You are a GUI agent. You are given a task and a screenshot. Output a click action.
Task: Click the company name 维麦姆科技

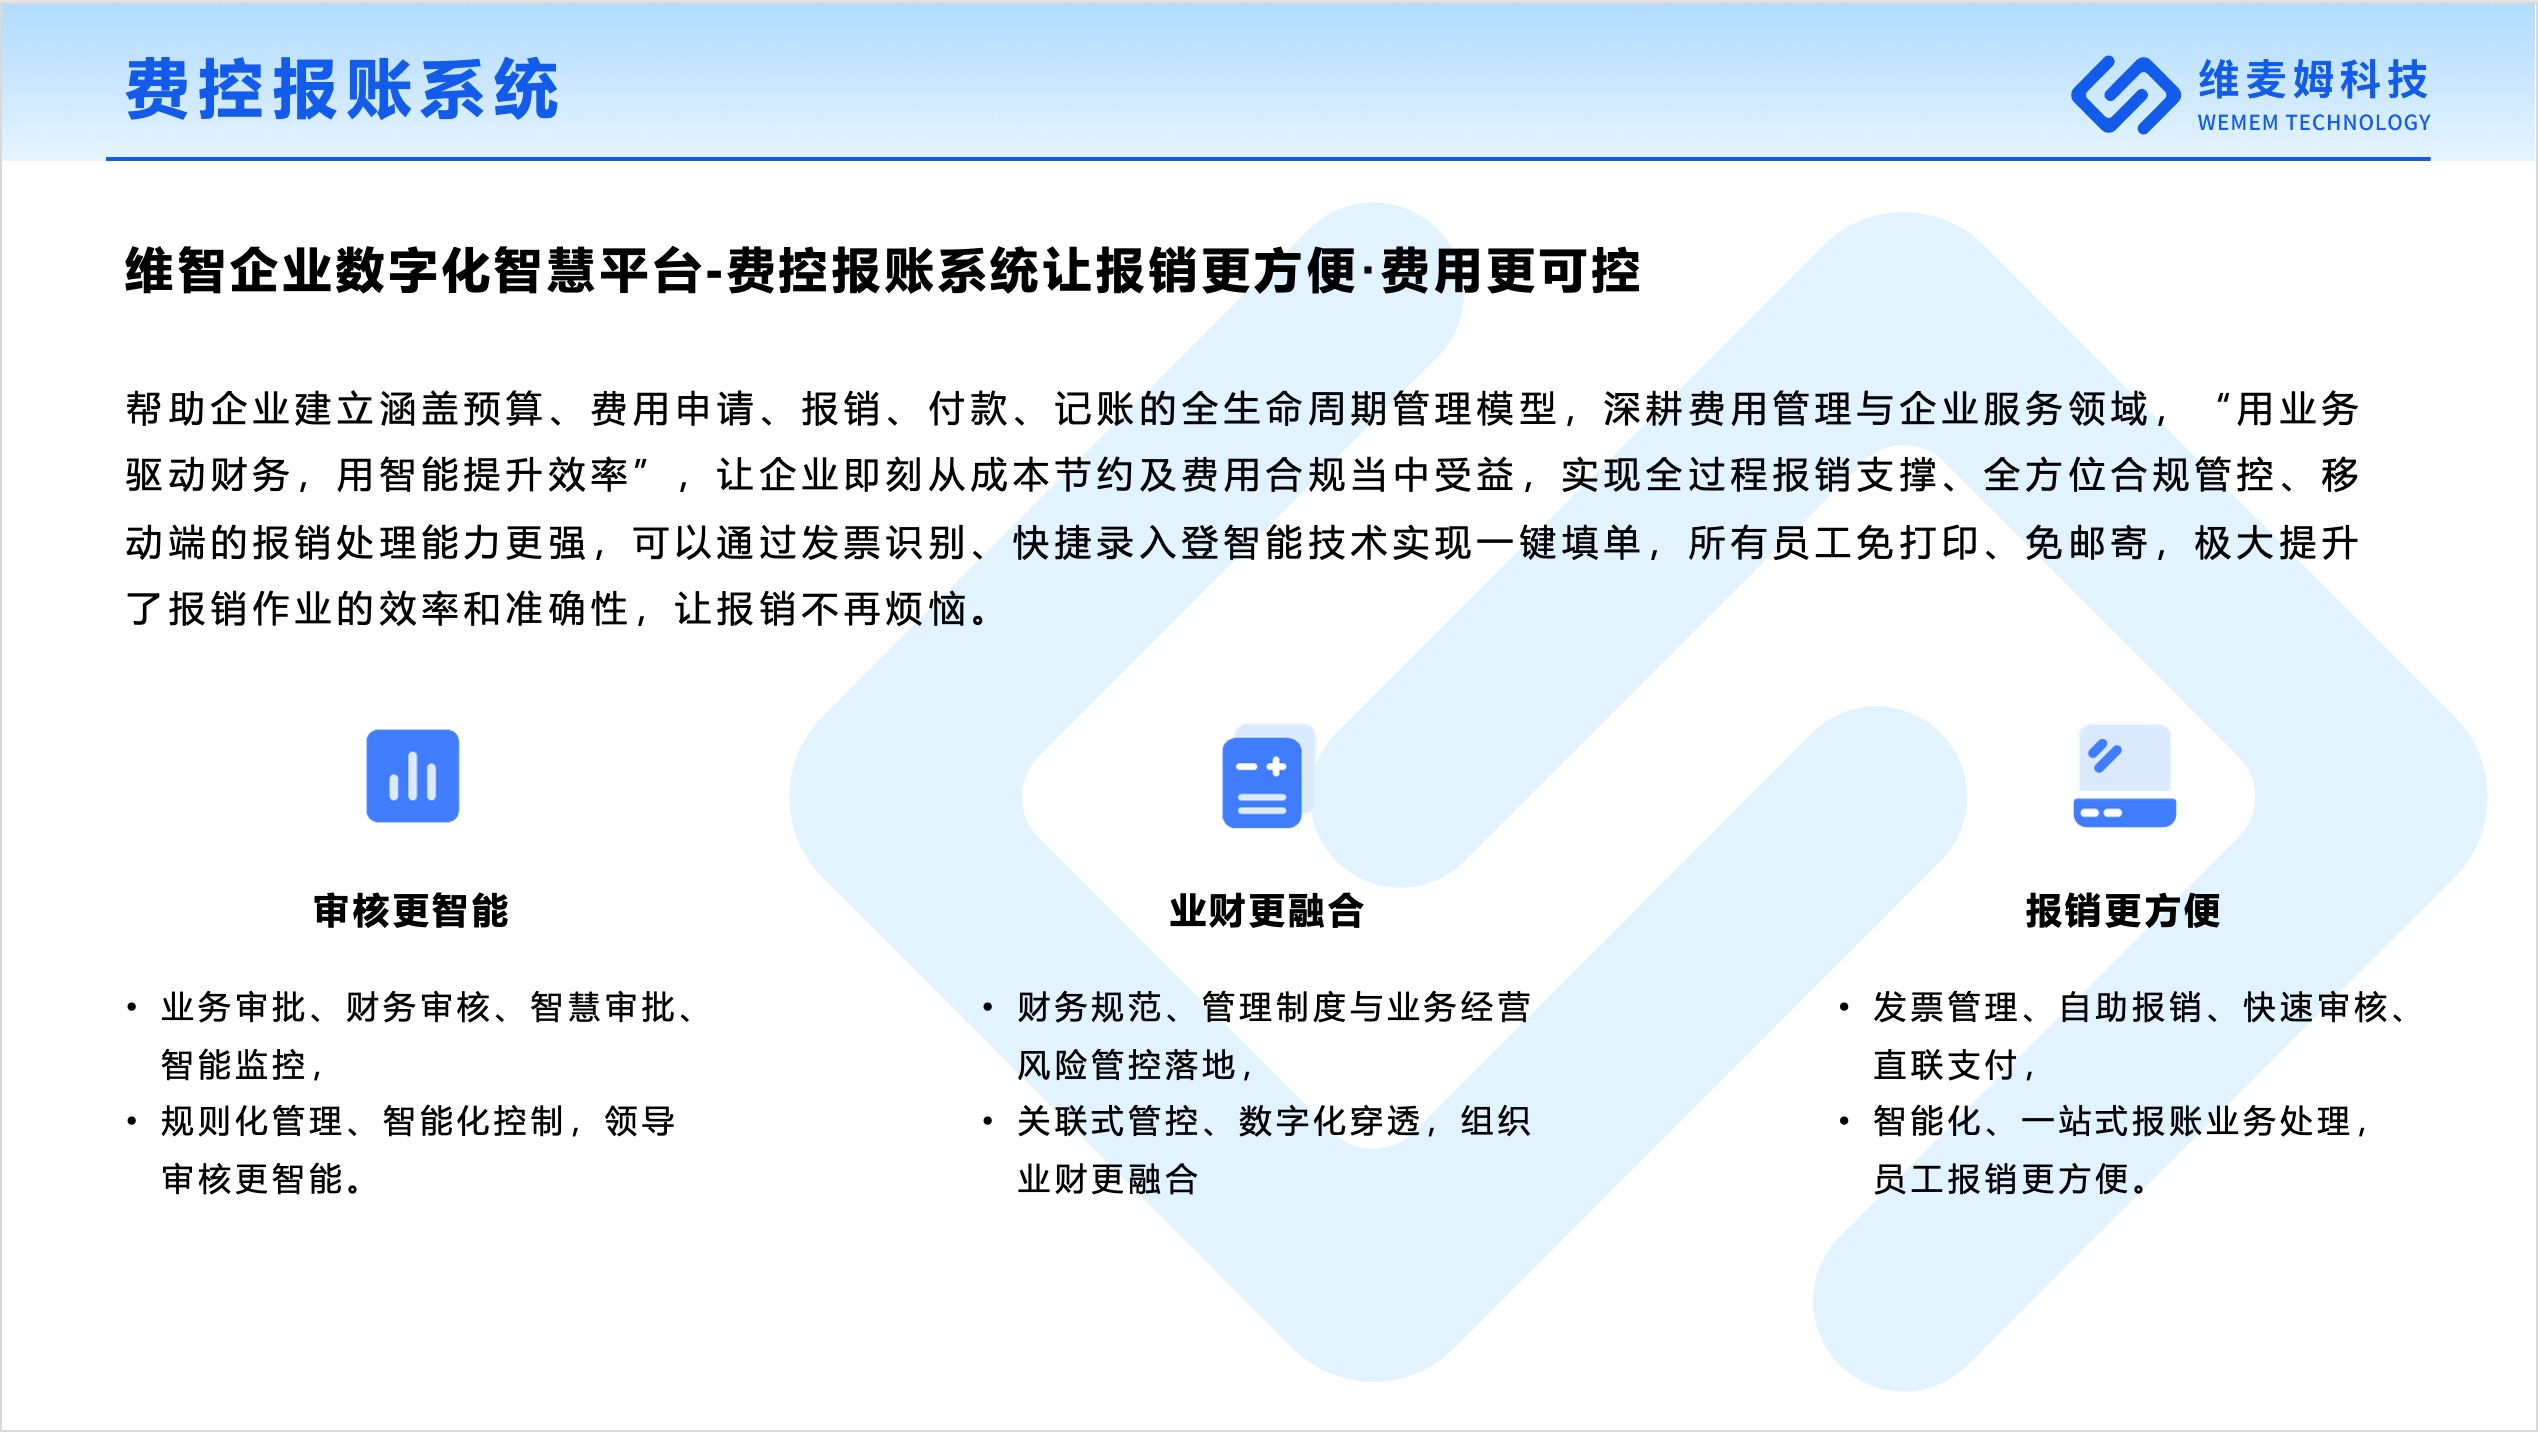point(2313,80)
